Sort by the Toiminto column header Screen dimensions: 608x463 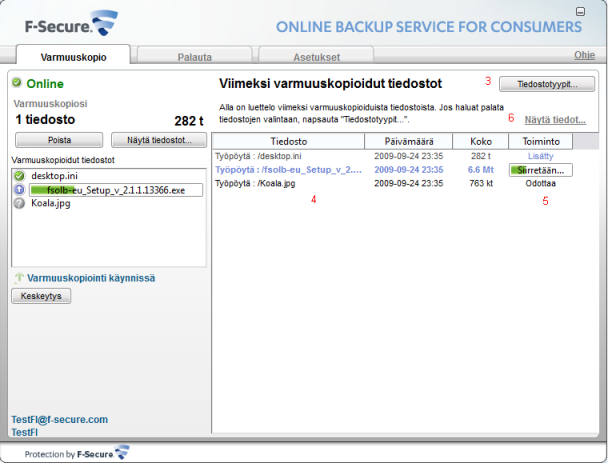(x=541, y=141)
